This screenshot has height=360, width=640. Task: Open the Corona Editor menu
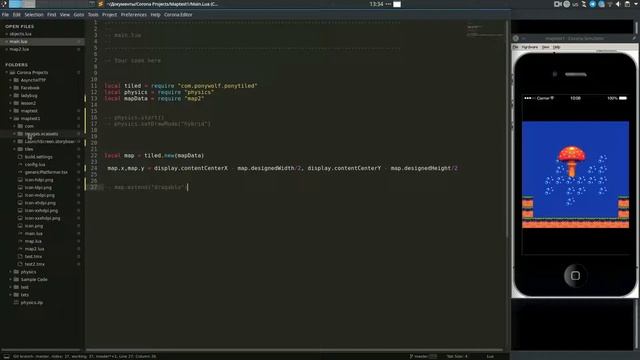point(178,15)
